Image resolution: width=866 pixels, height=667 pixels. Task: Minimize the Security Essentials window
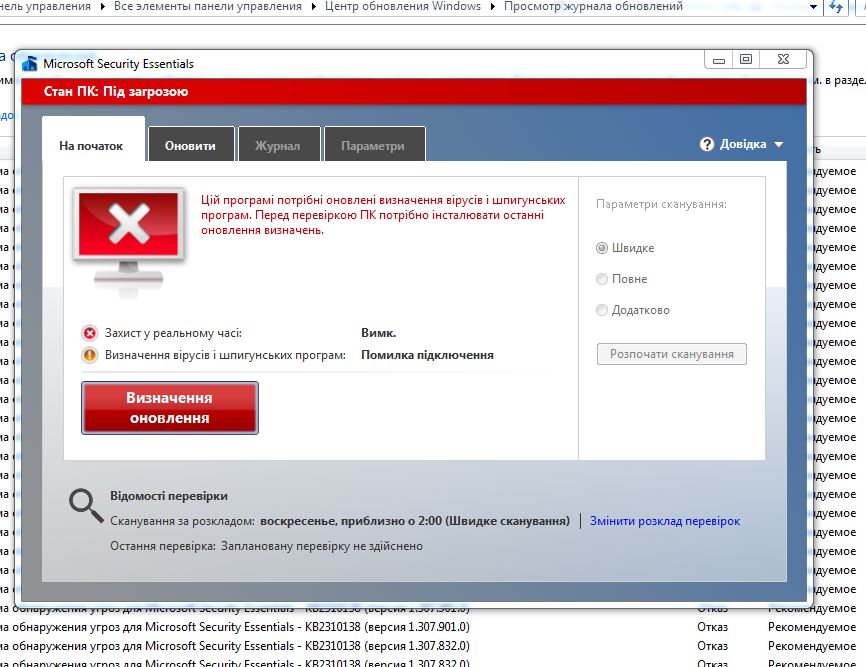pos(719,60)
